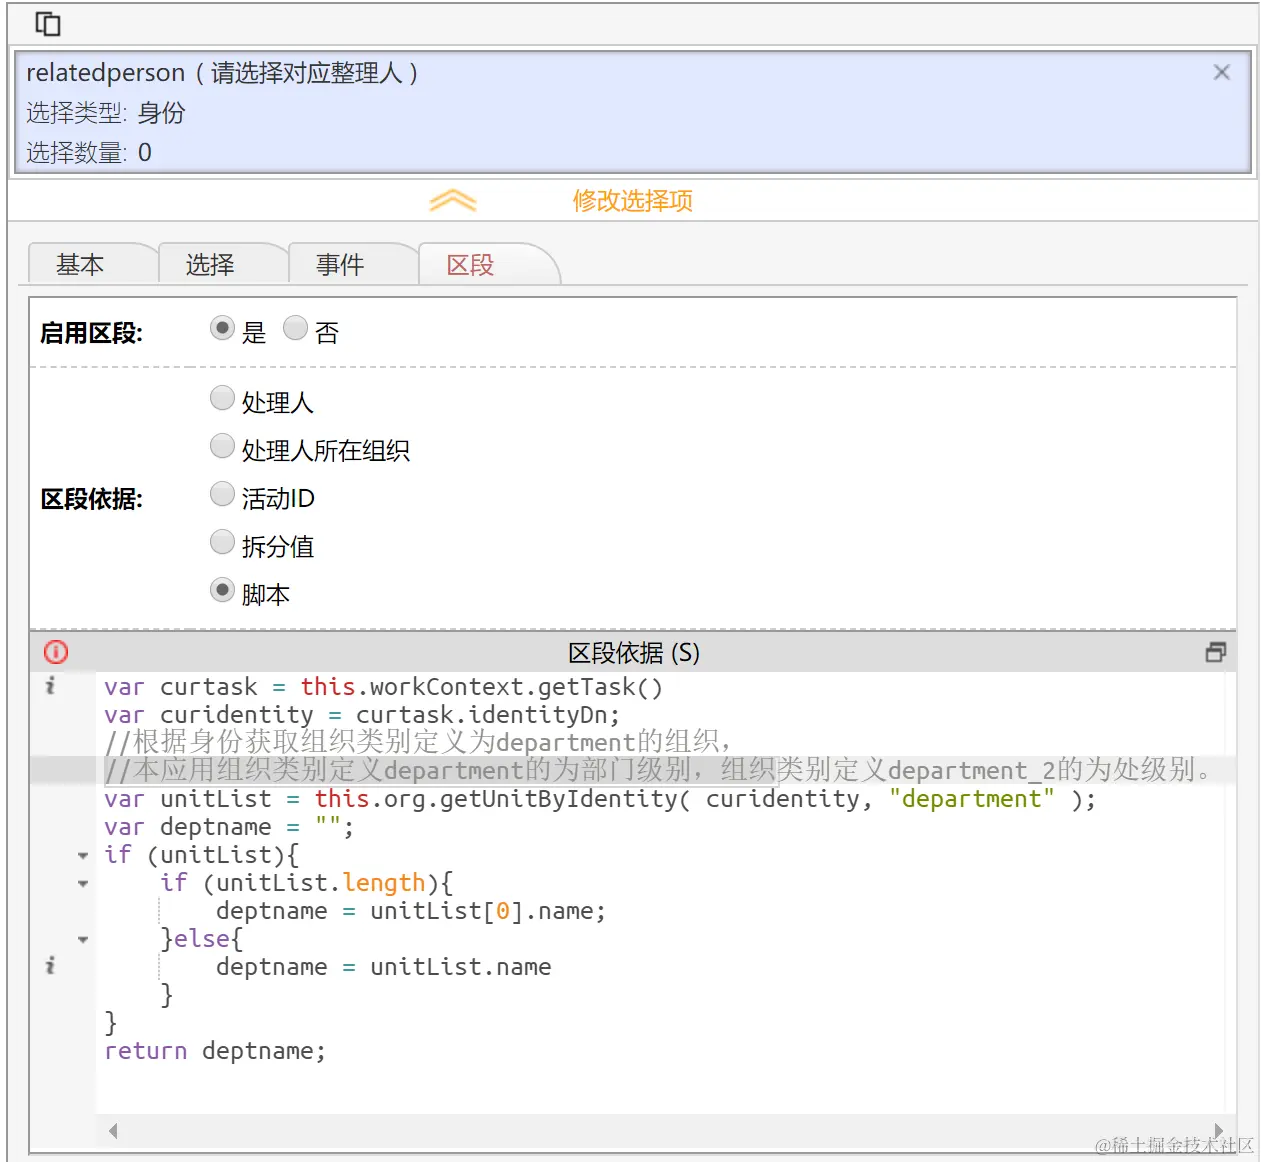Choose 处理人 as the 区段依据 option
Viewport: 1261px width, 1162px height.
point(222,397)
